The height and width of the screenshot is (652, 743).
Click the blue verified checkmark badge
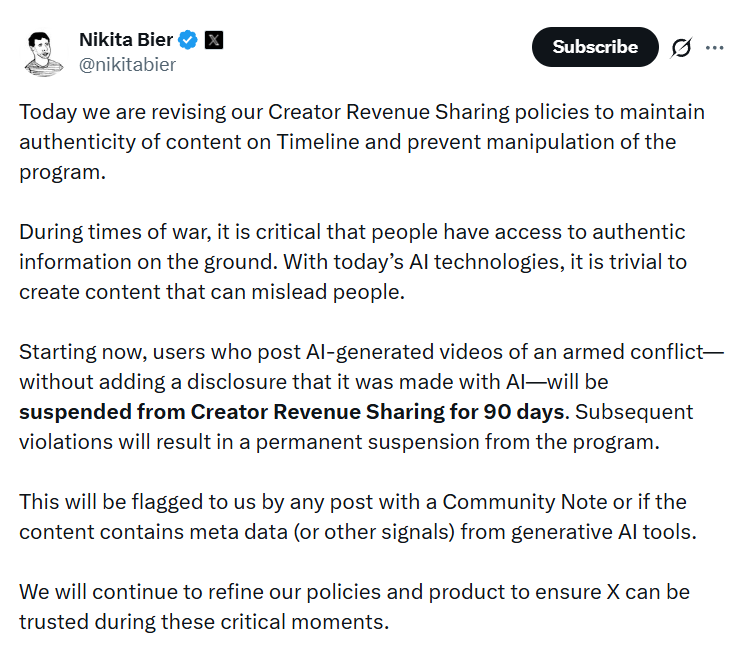188,40
